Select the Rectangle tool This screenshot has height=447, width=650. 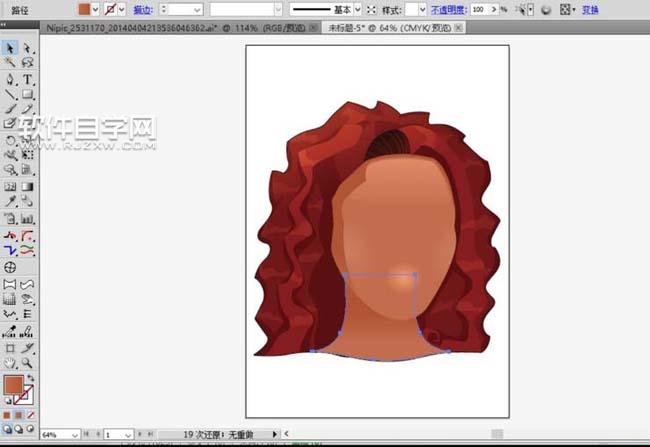[28, 94]
